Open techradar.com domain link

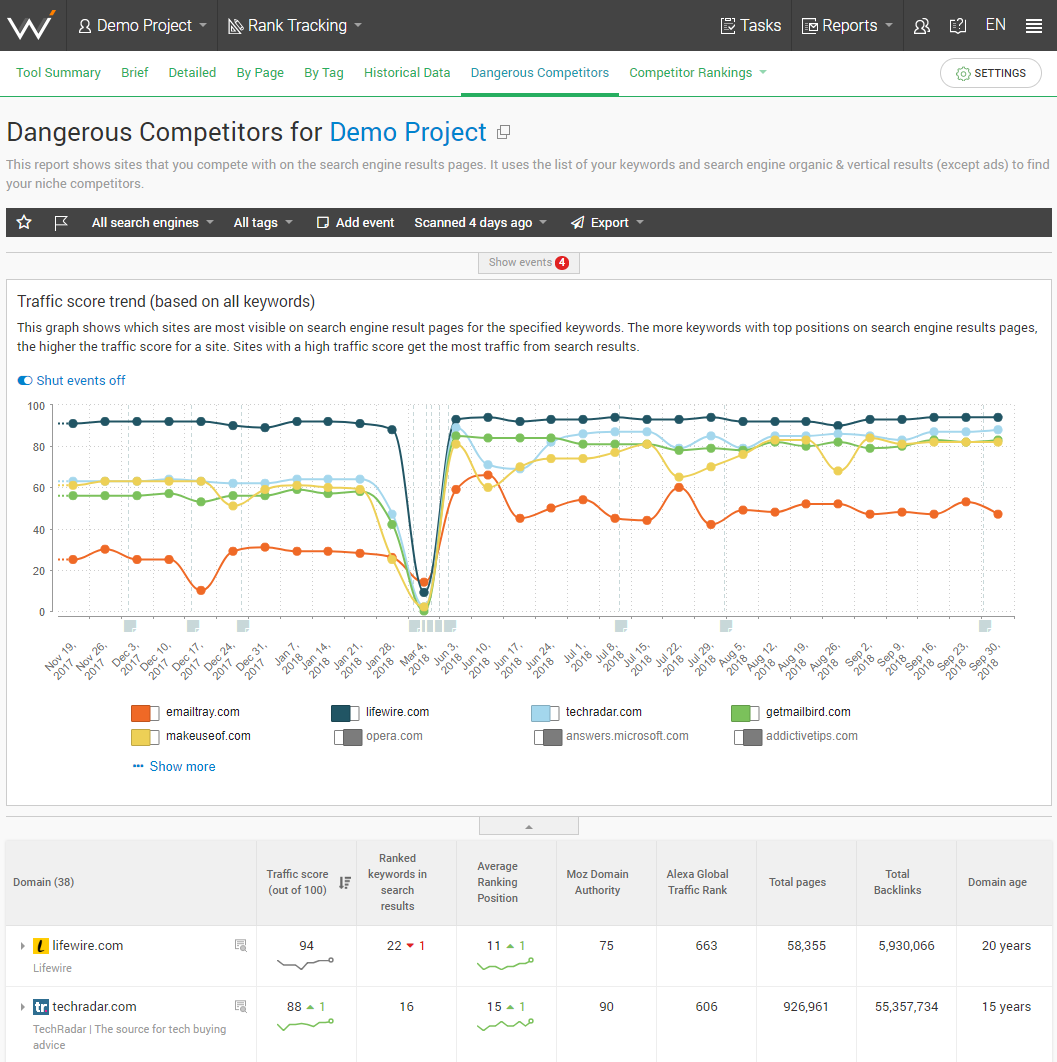click(x=94, y=1006)
